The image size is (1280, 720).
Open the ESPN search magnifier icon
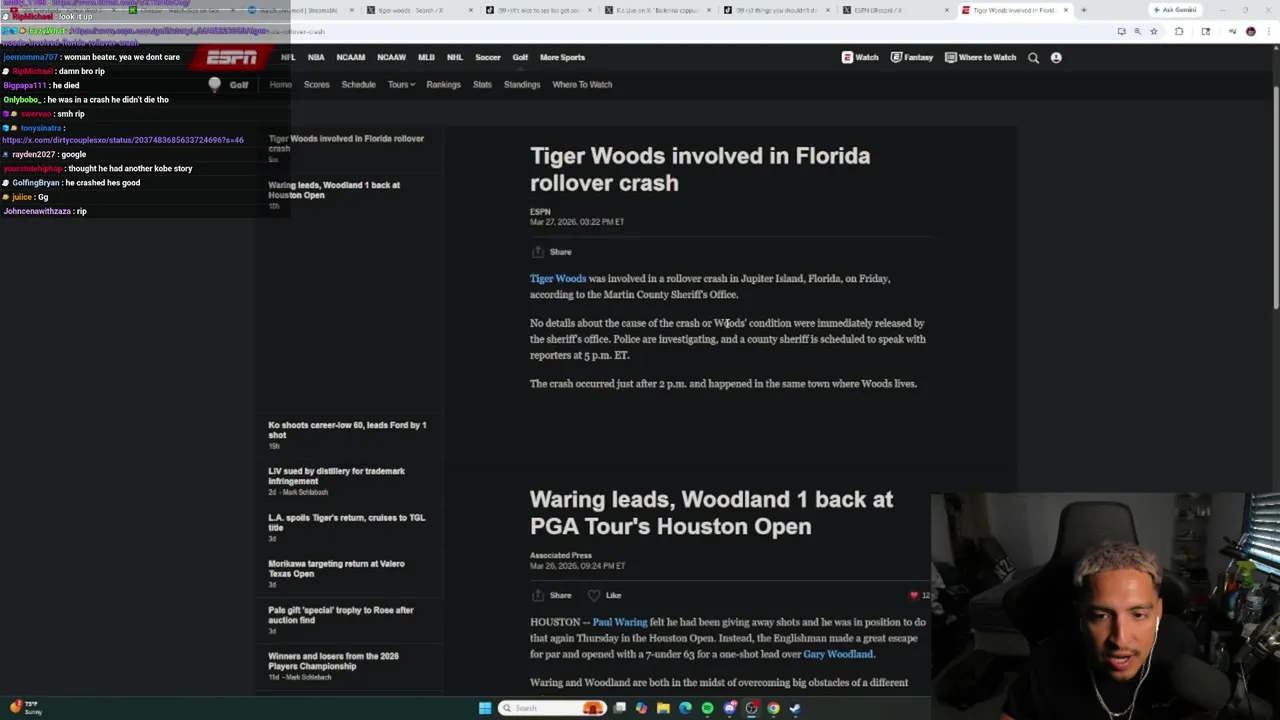pyautogui.click(x=1033, y=57)
